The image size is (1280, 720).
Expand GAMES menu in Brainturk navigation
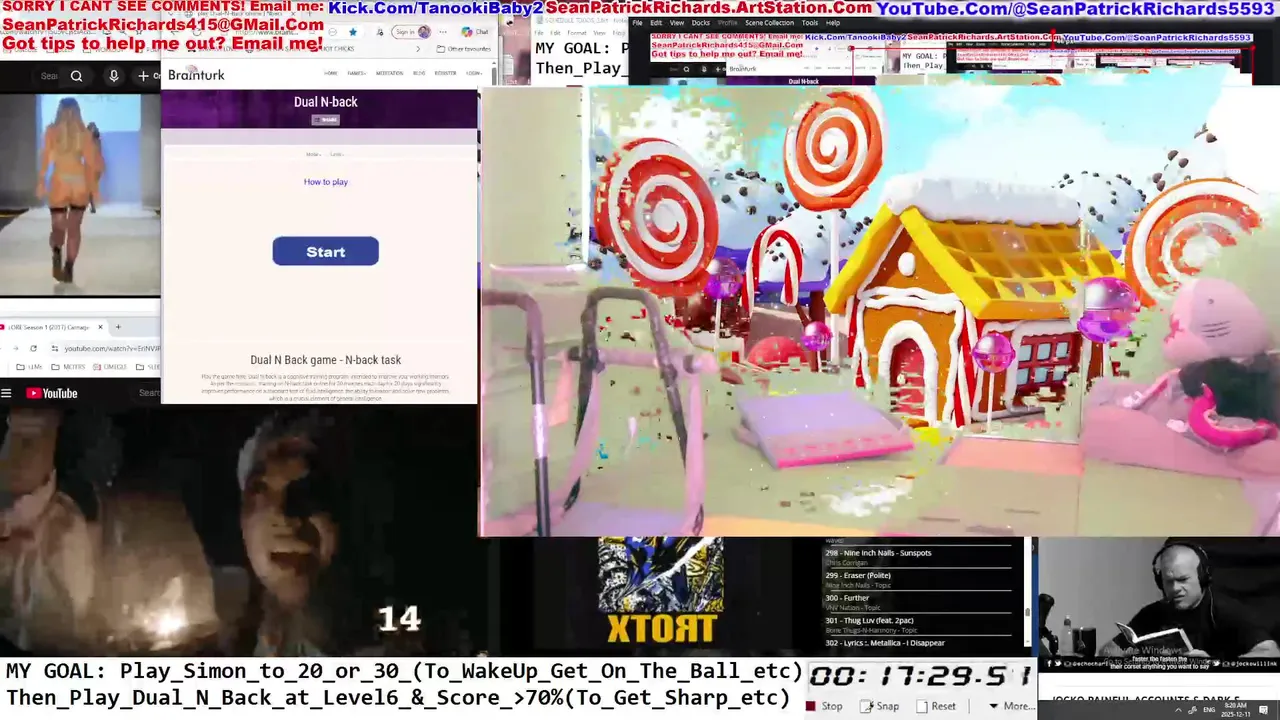[356, 73]
